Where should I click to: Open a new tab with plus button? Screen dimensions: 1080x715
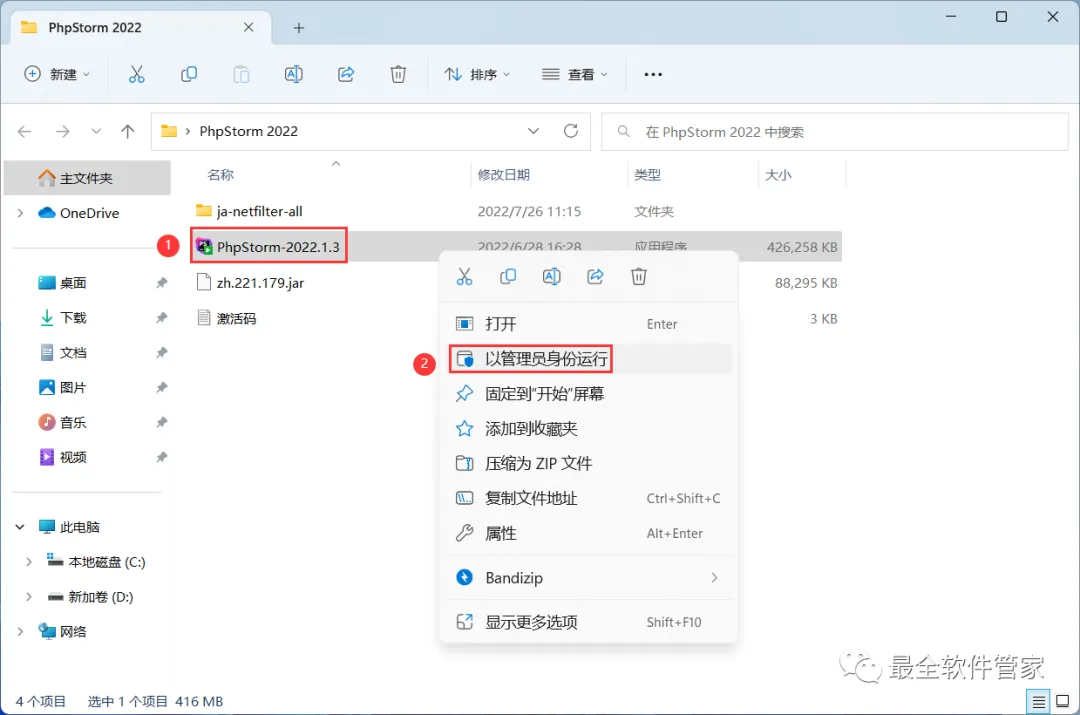pos(298,28)
